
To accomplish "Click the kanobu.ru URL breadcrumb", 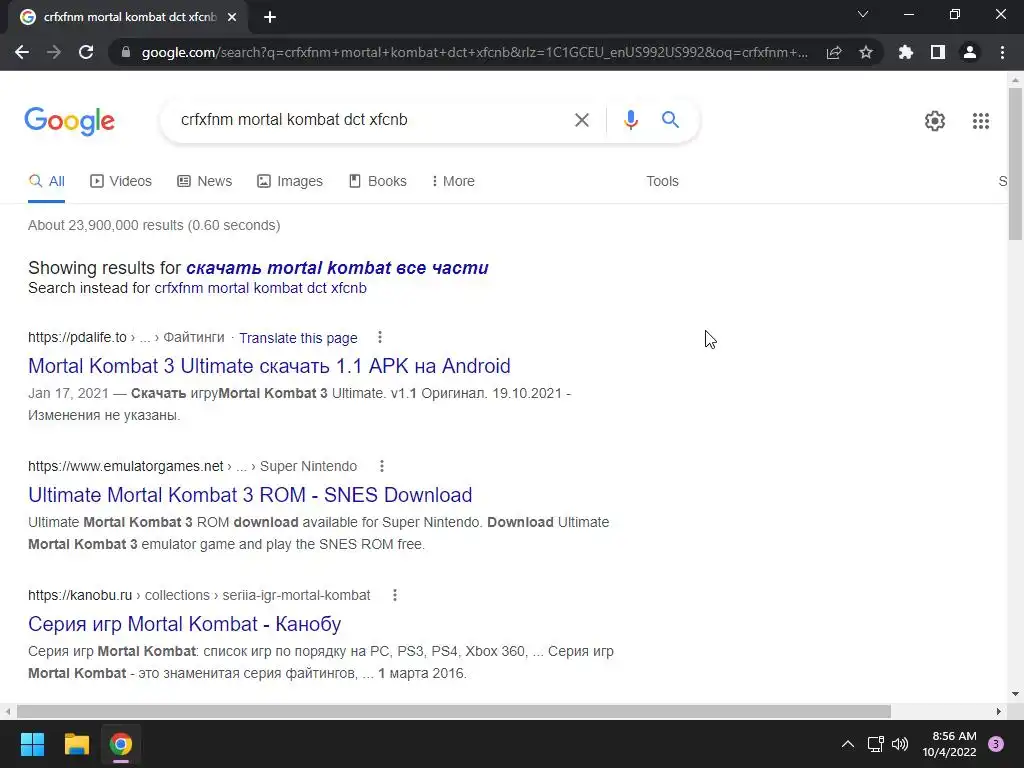I will [x=199, y=595].
